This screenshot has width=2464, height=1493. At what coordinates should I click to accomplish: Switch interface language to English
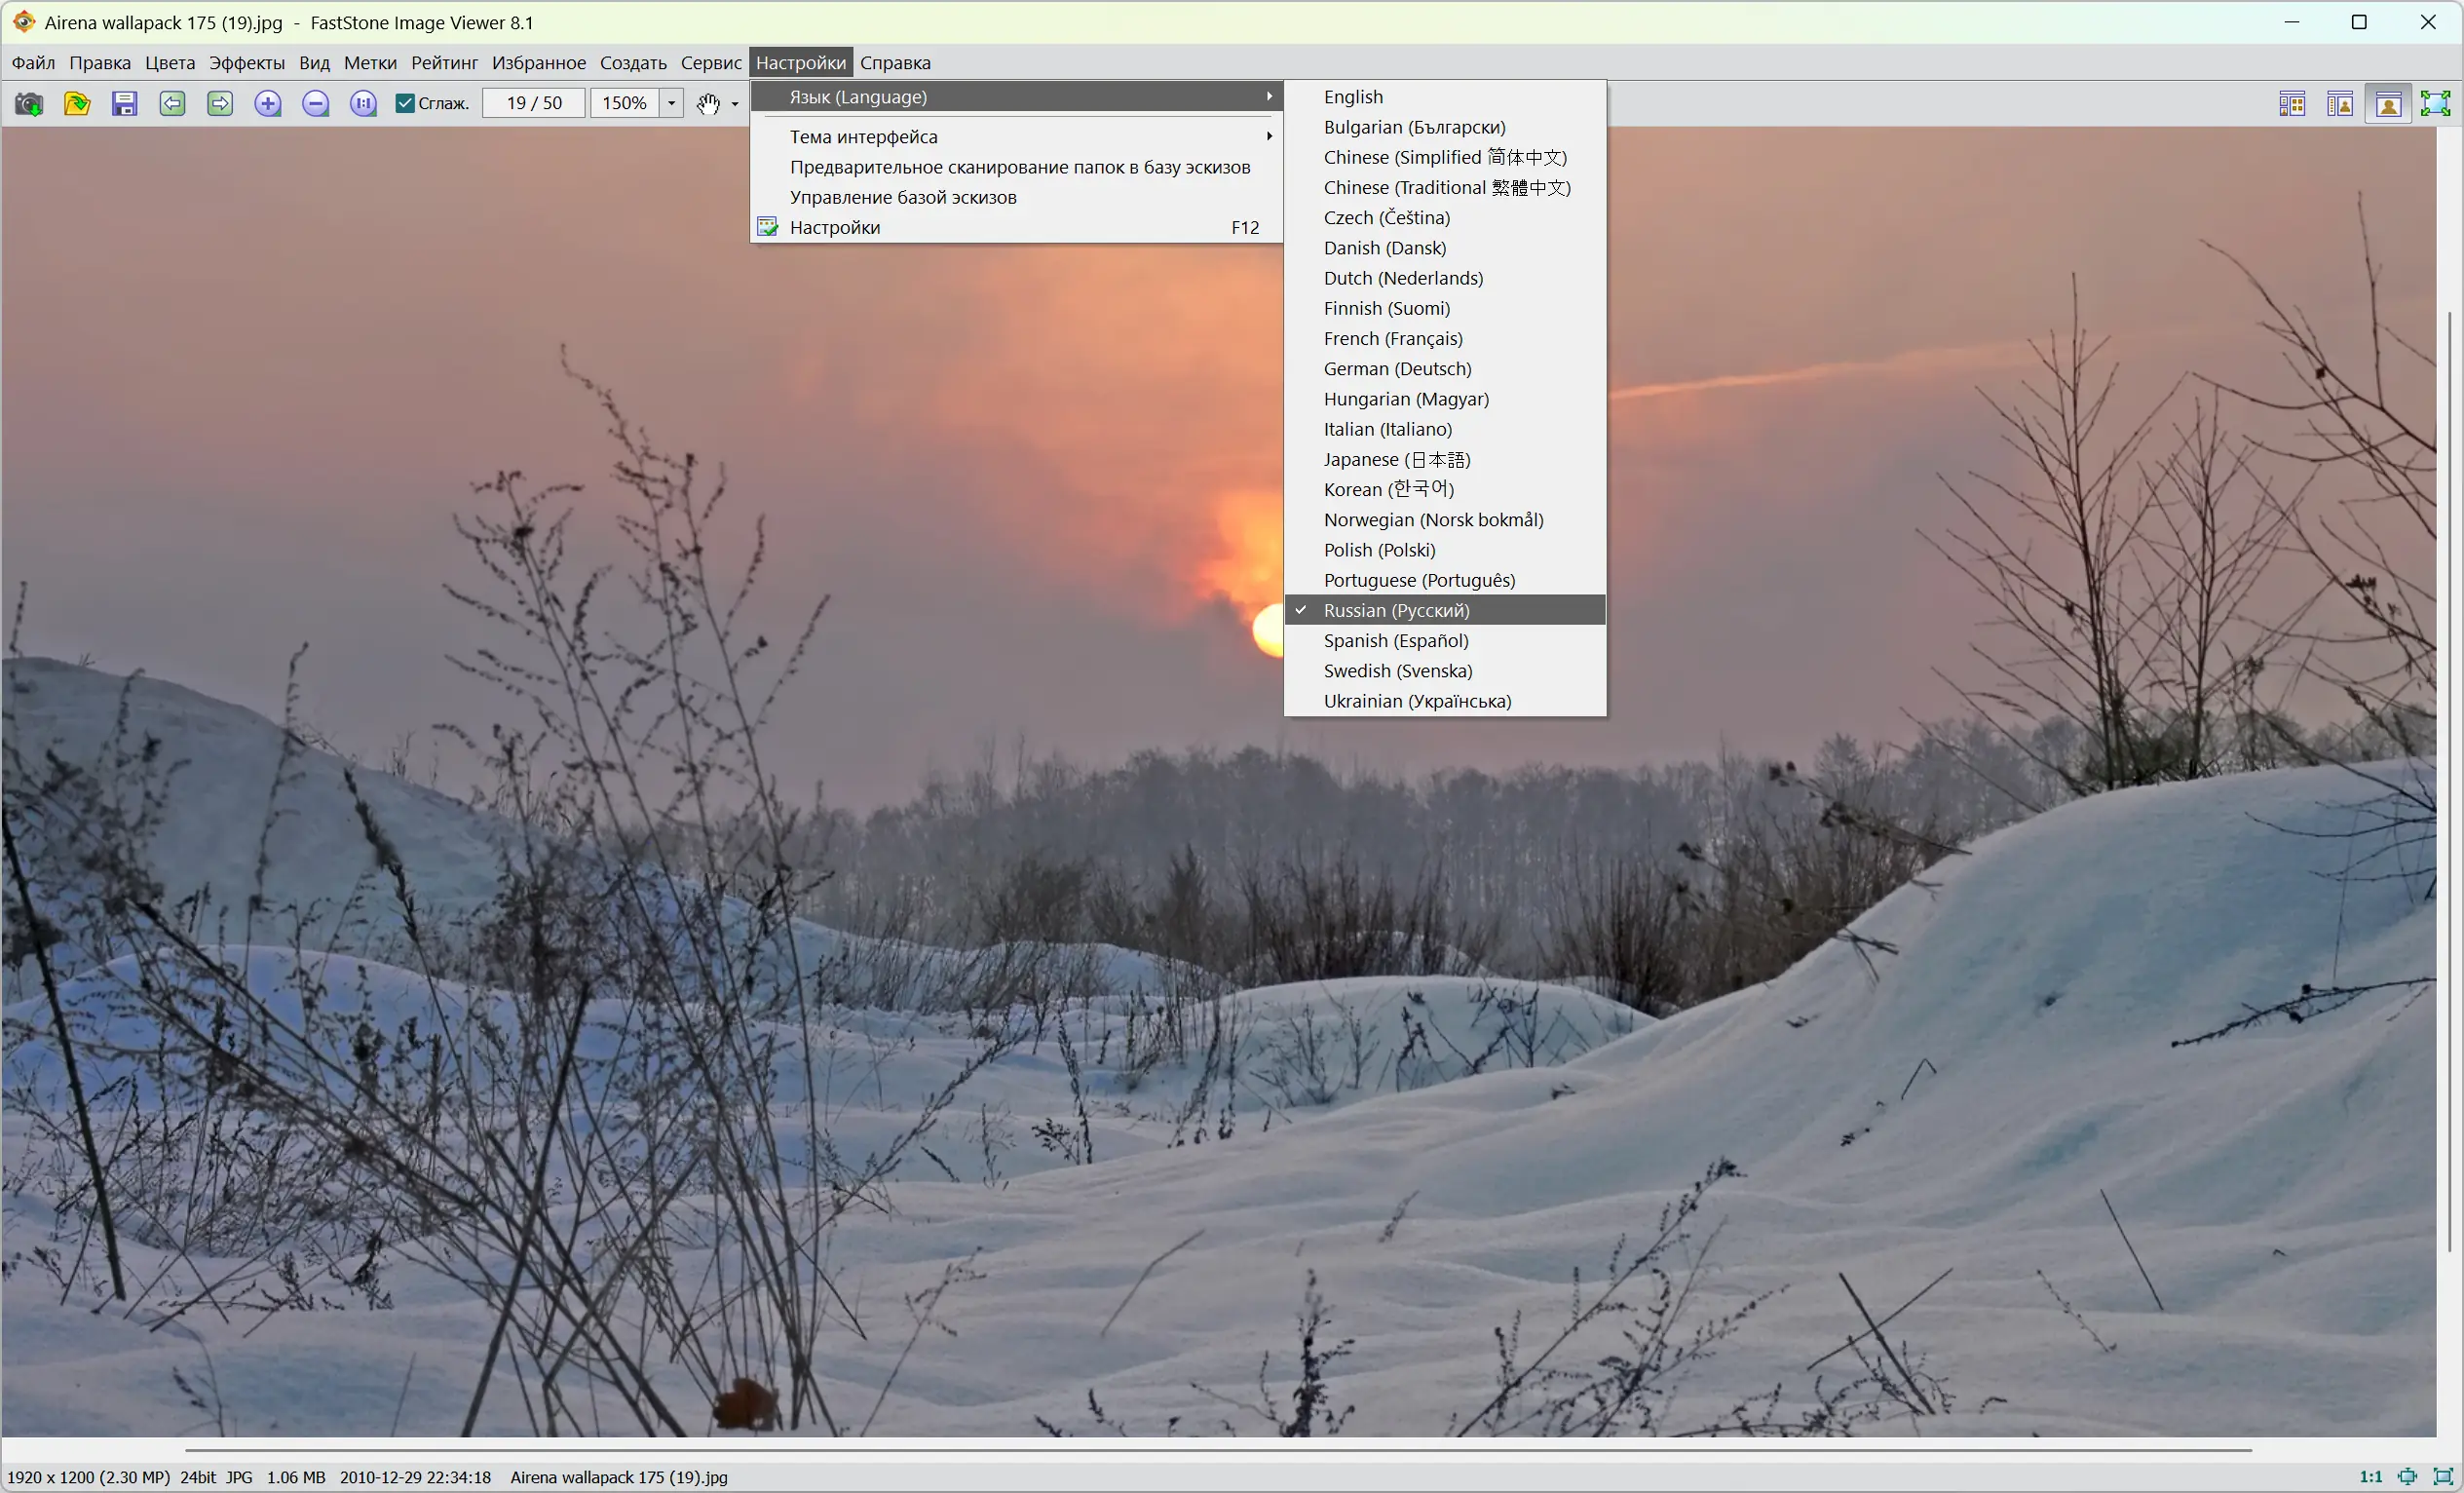[1353, 96]
